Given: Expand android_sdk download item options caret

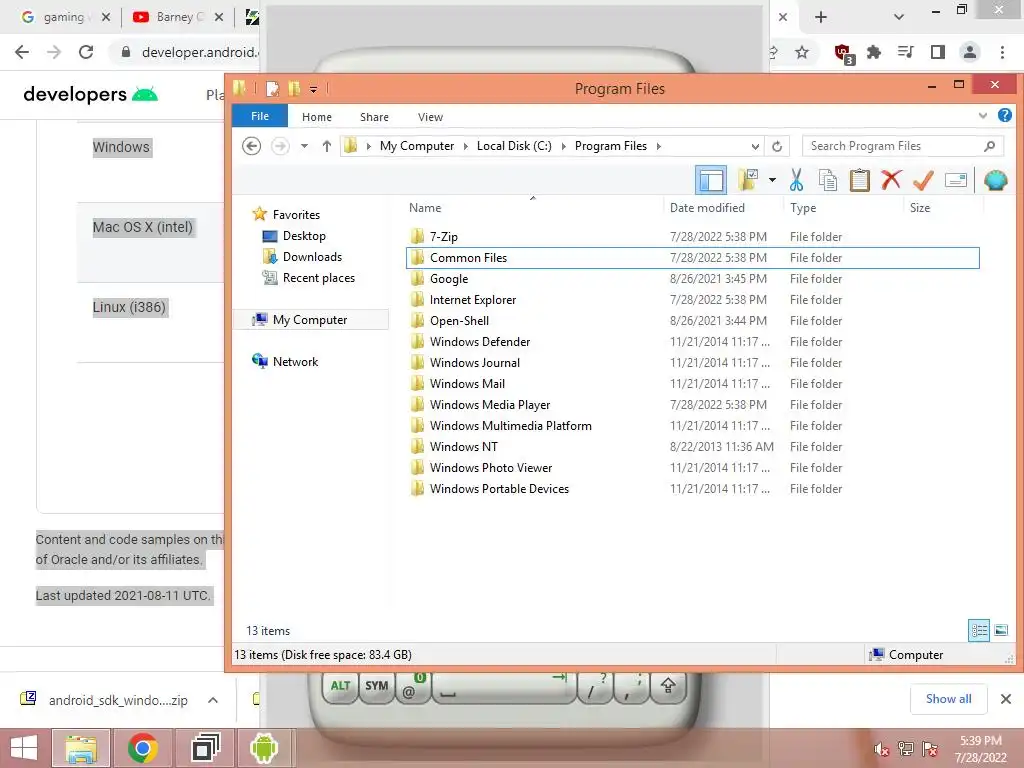Looking at the screenshot, I should [213, 700].
